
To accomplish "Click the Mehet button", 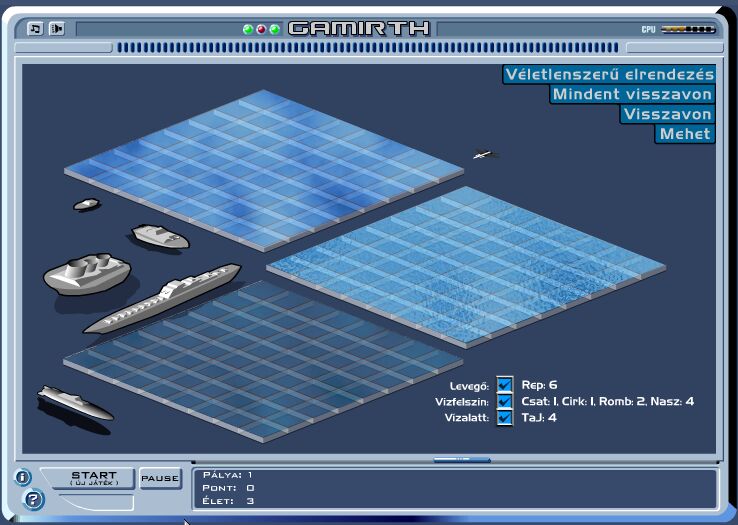I will pyautogui.click(x=685, y=134).
